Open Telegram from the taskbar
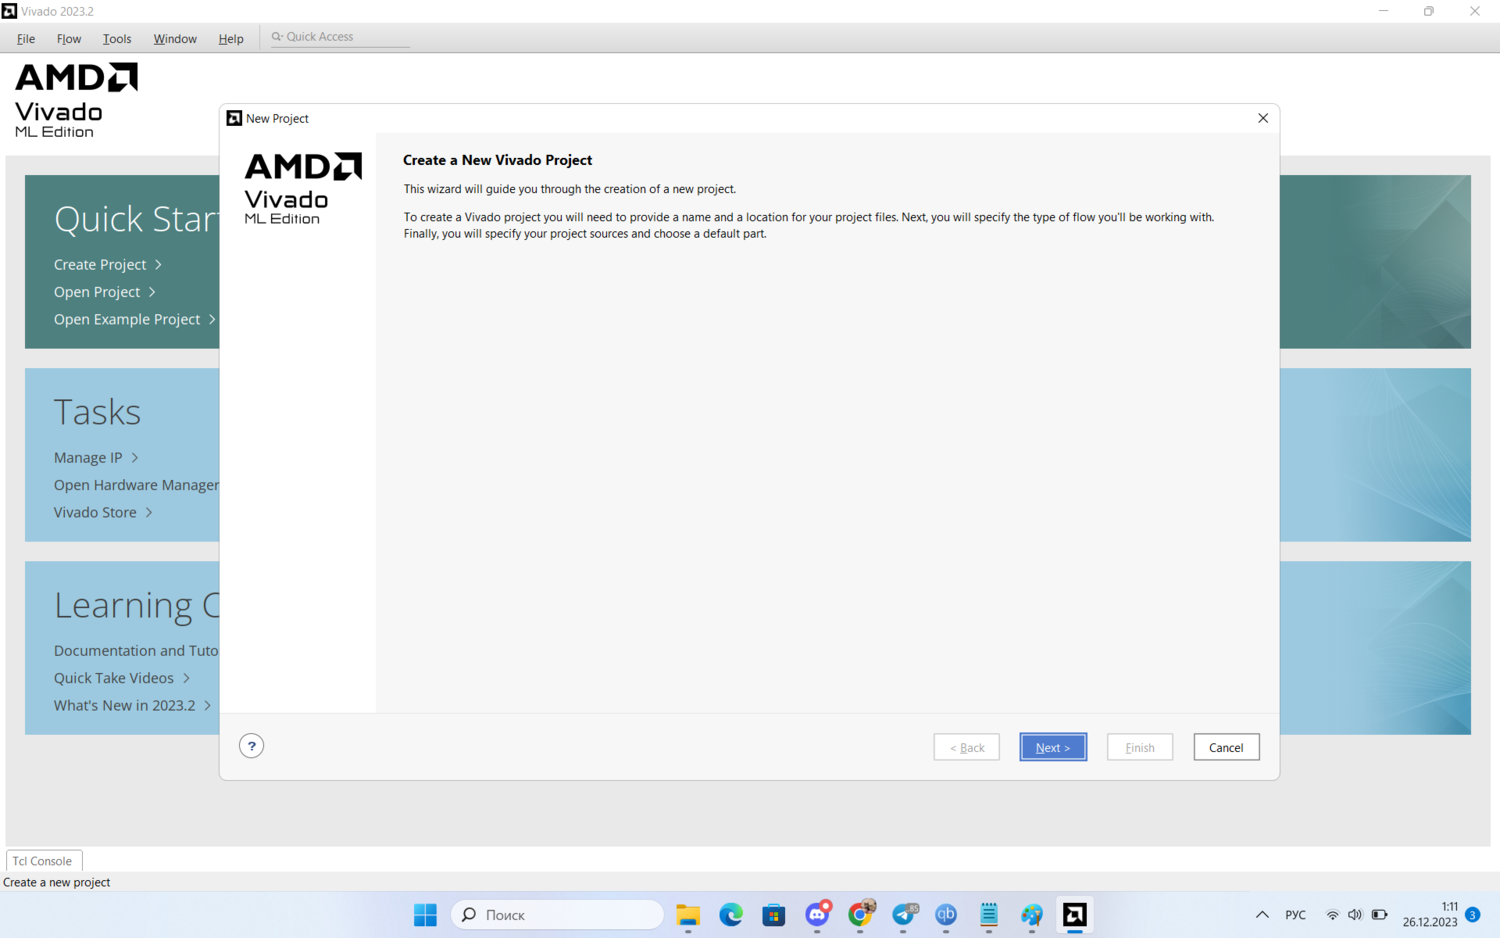The height and width of the screenshot is (938, 1500). click(904, 915)
